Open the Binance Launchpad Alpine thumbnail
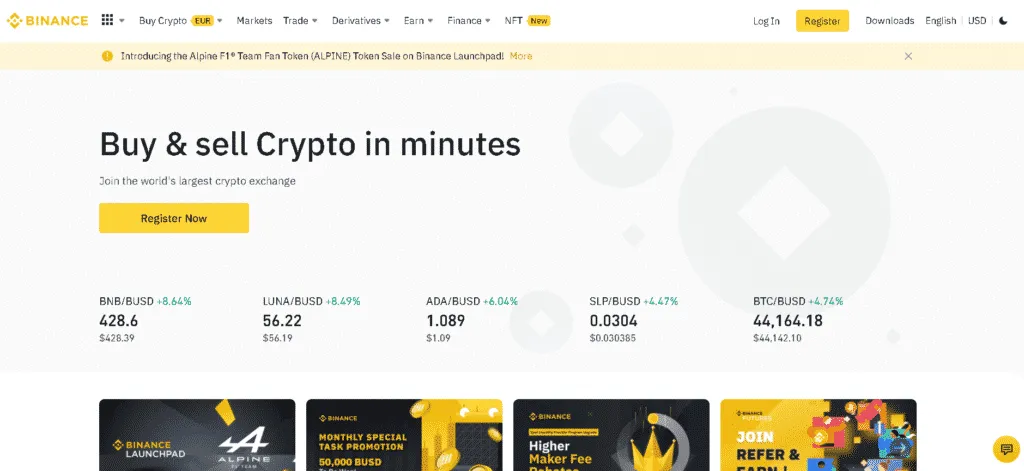 tap(197, 435)
